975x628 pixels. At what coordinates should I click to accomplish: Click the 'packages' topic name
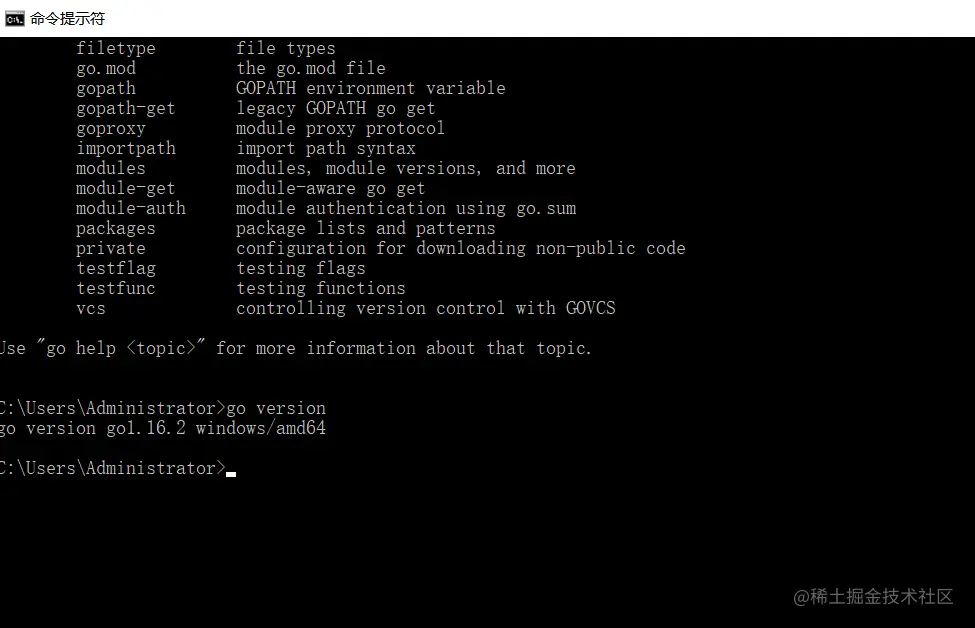pyautogui.click(x=115, y=228)
